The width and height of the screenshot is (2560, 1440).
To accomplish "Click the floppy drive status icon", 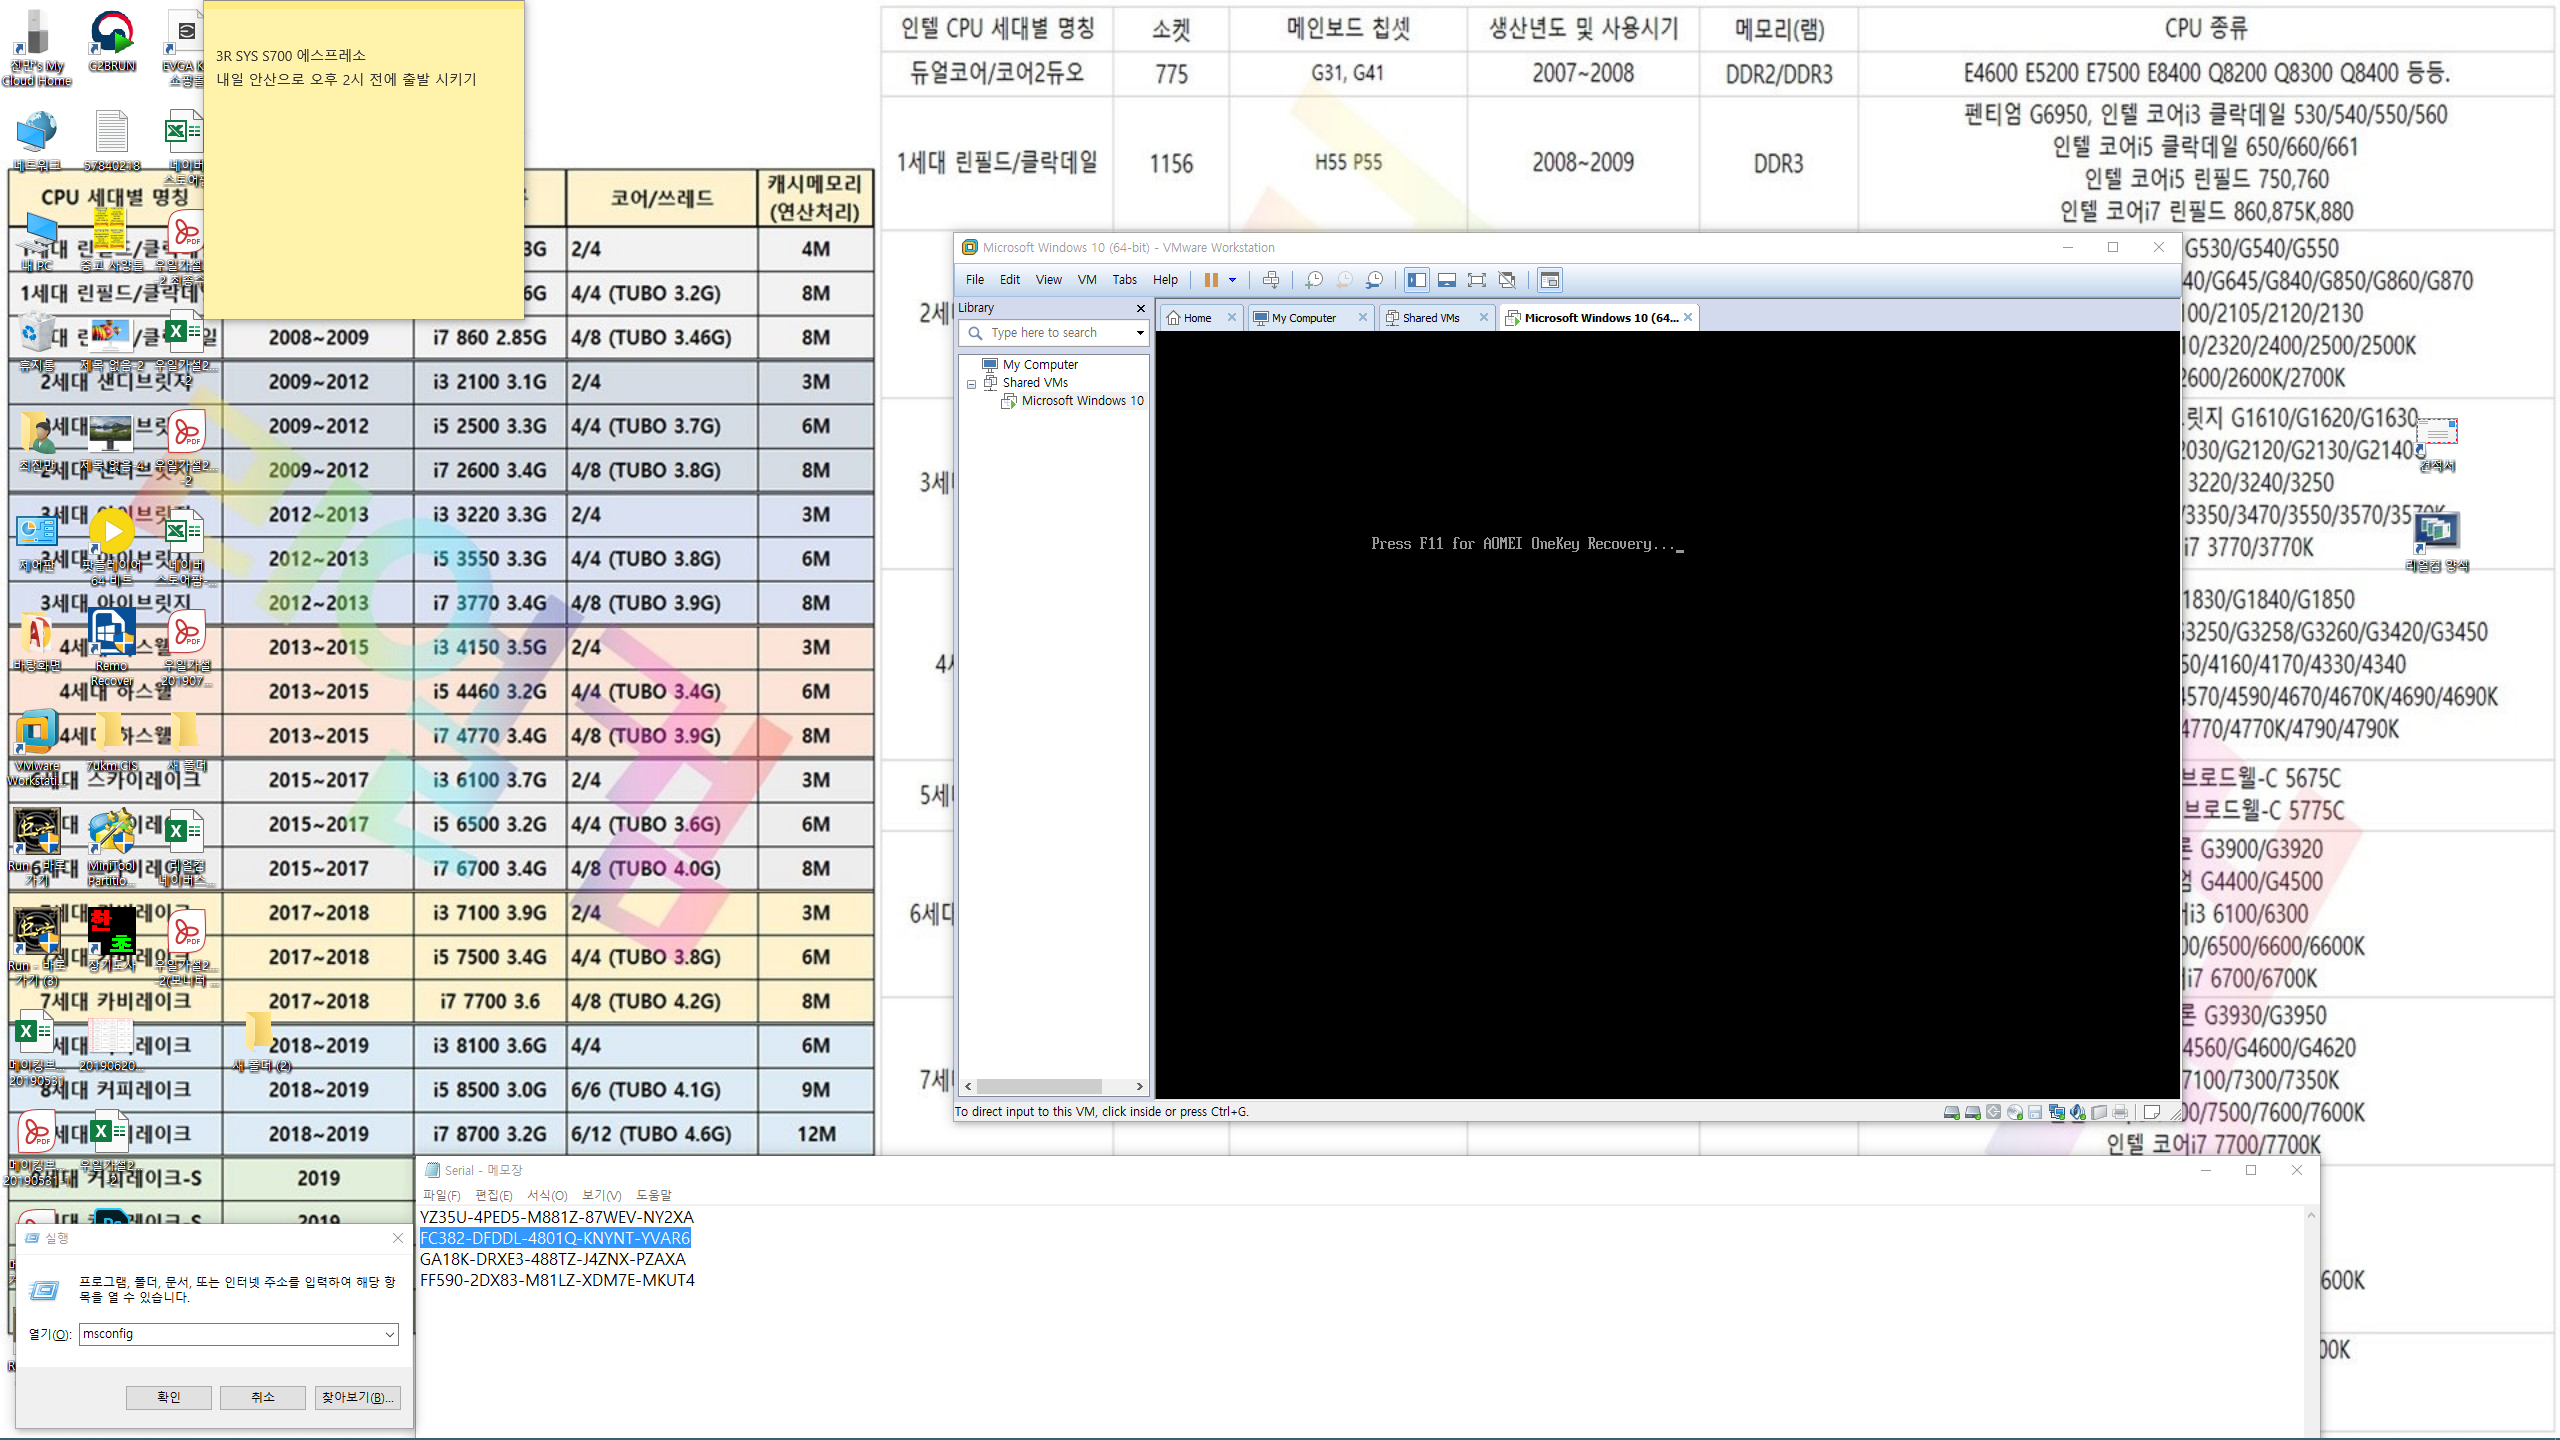I will pyautogui.click(x=2035, y=1112).
